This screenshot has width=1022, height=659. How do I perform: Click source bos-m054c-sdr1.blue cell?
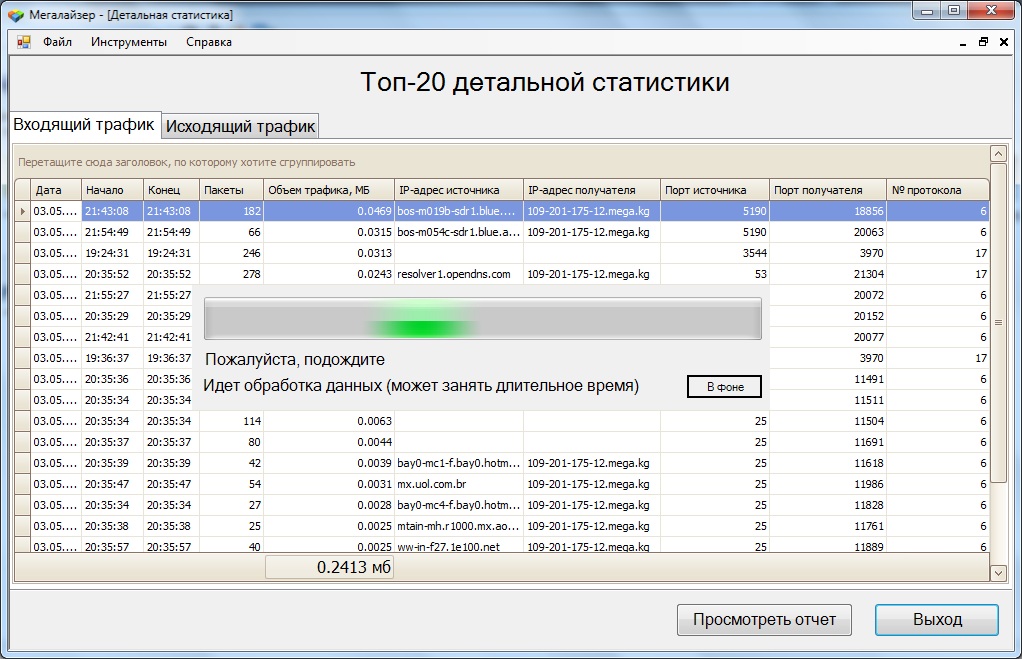(x=459, y=232)
